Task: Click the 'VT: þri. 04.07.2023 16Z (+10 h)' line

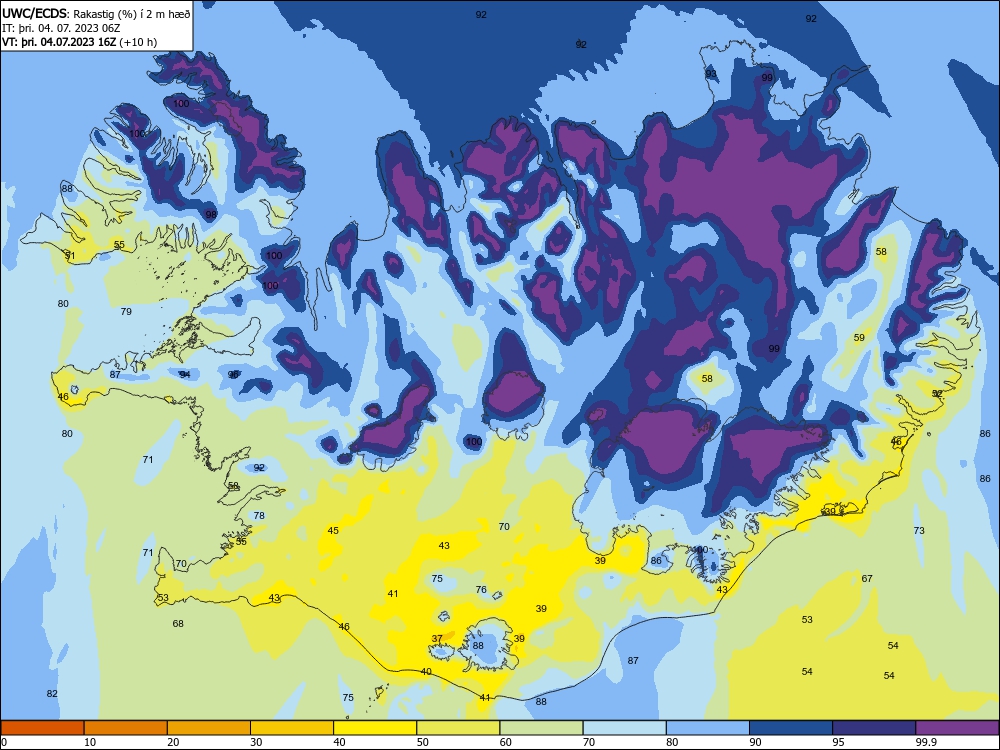Action: (79, 42)
